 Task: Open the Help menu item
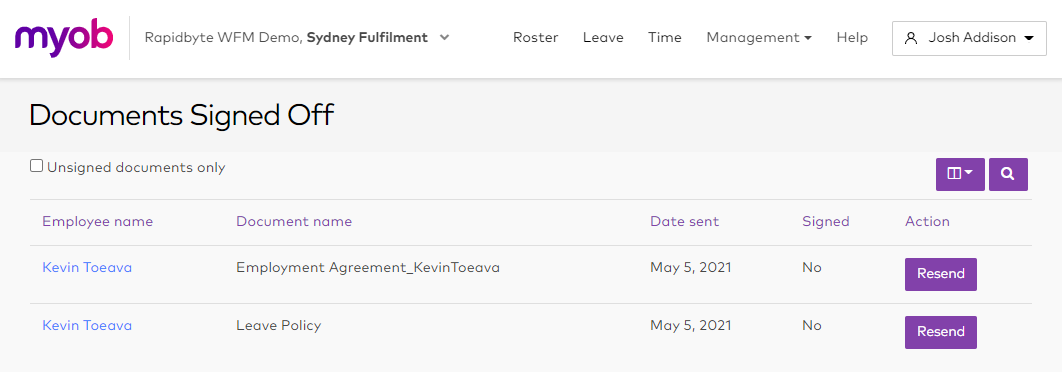(852, 38)
